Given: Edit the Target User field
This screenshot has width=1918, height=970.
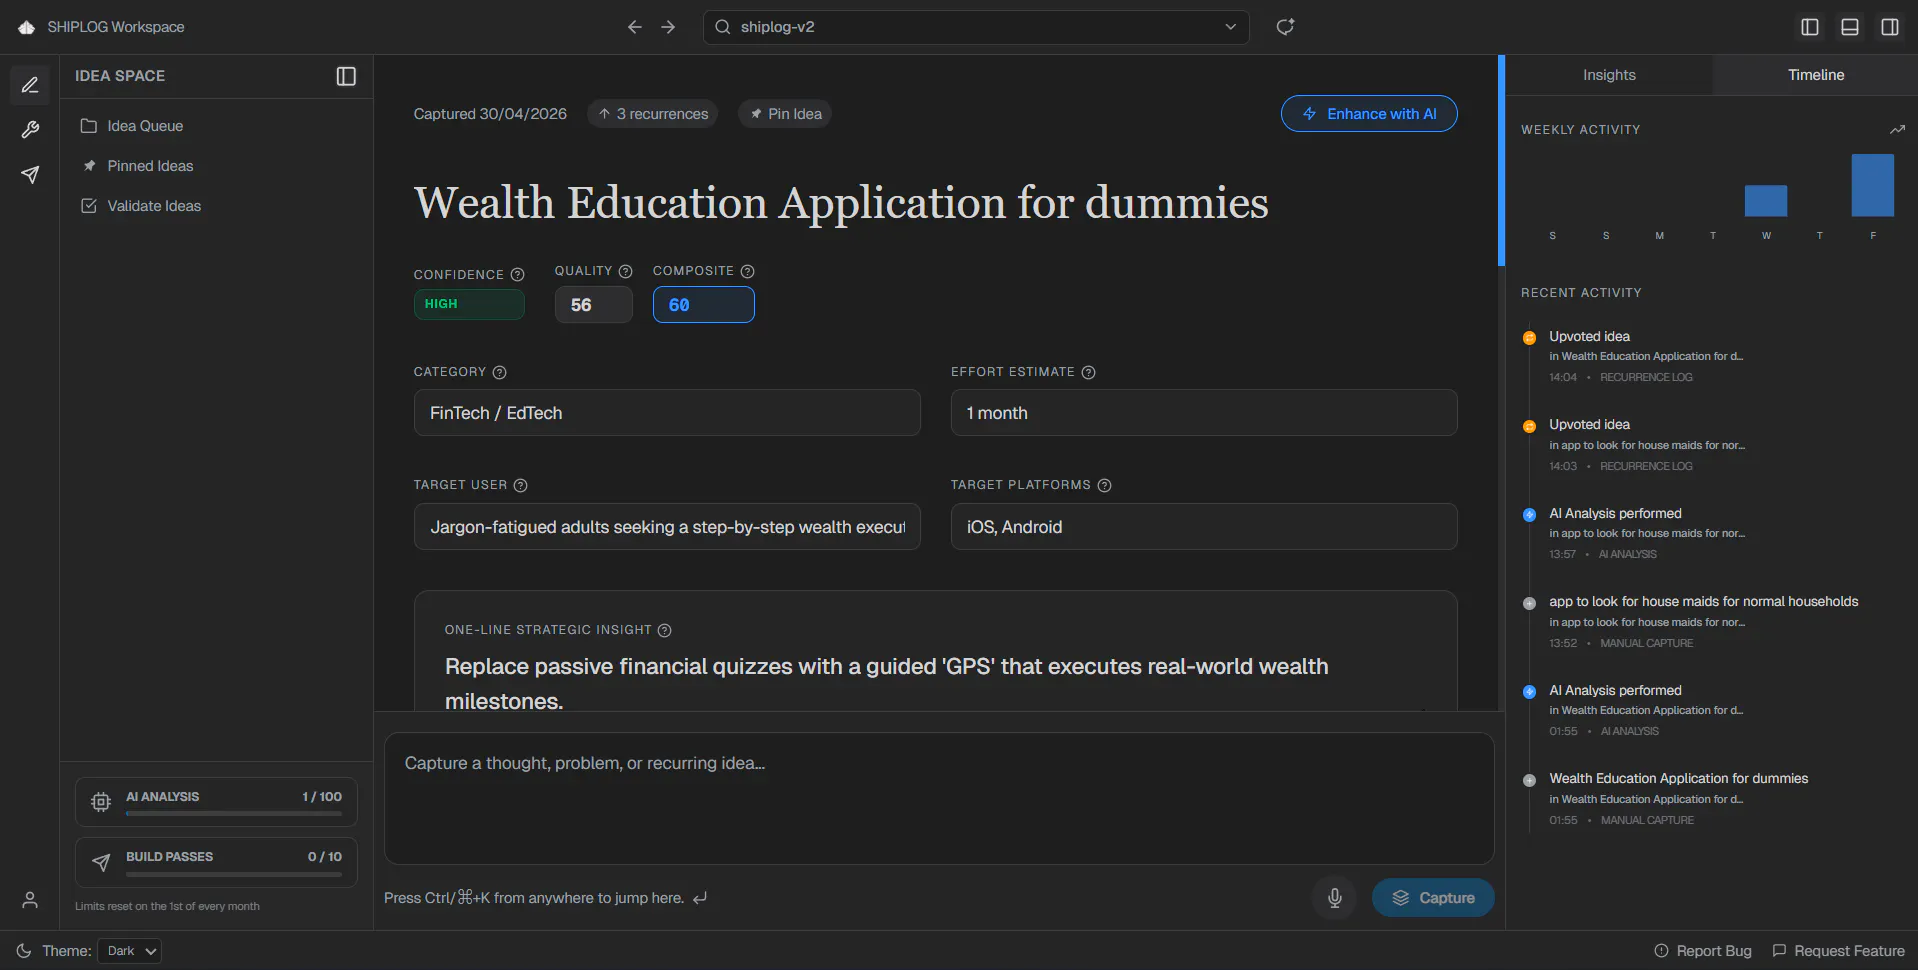Looking at the screenshot, I should click(667, 527).
